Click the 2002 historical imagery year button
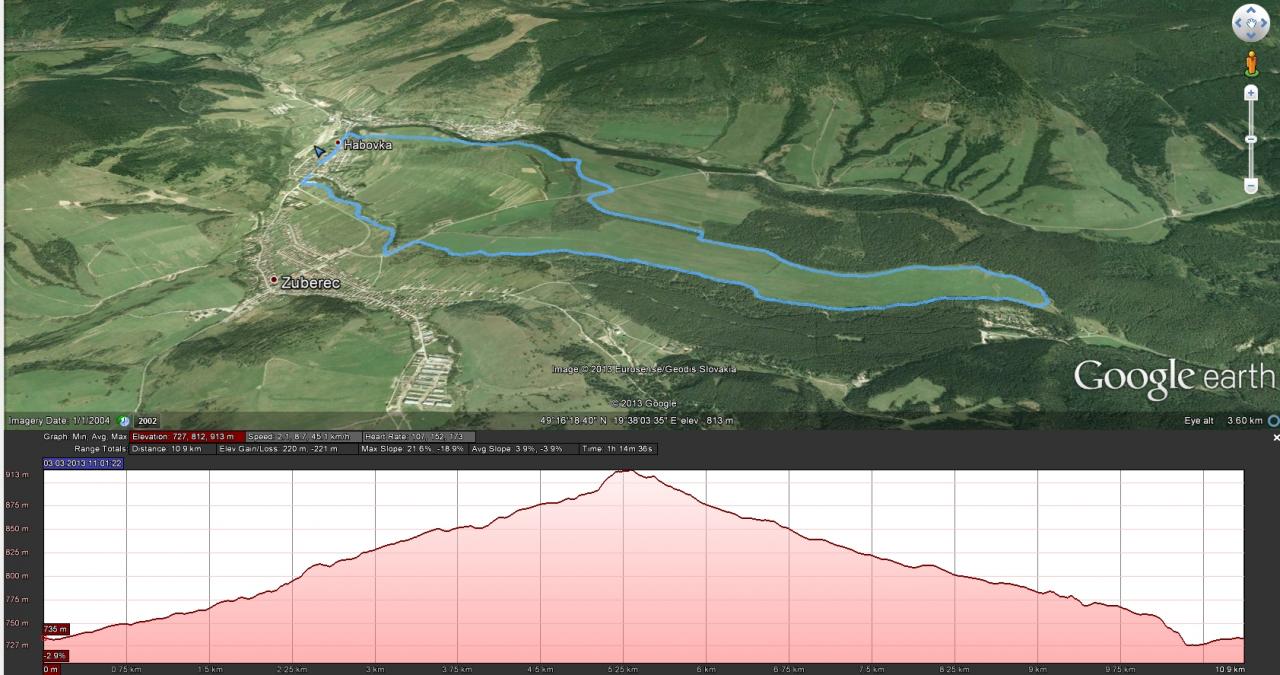This screenshot has height=675, width=1280. 147,421
